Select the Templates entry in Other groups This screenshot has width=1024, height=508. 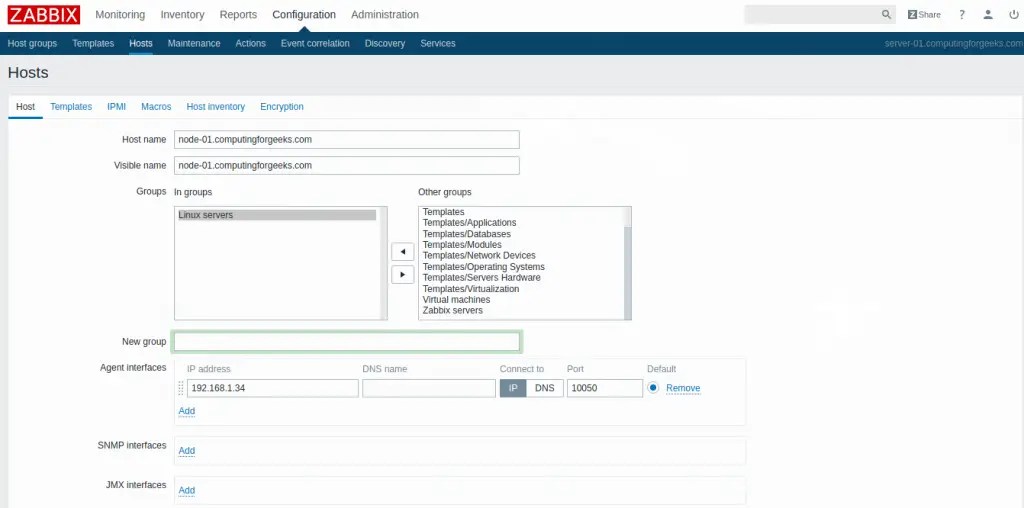443,212
